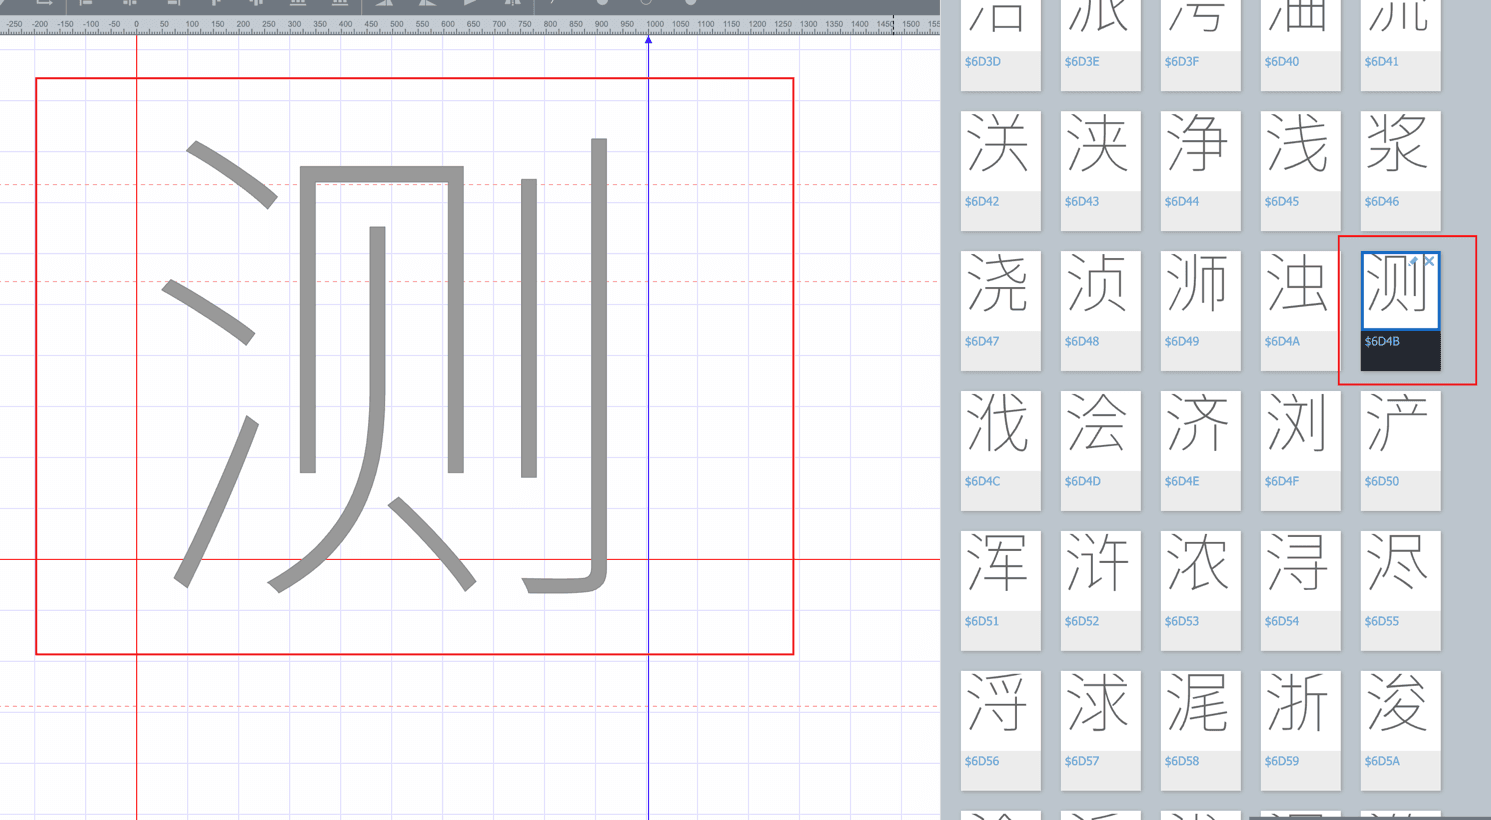Viewport: 1491px width, 820px height.
Task: Select the 浓 glyph card $6D53
Action: 1200,591
